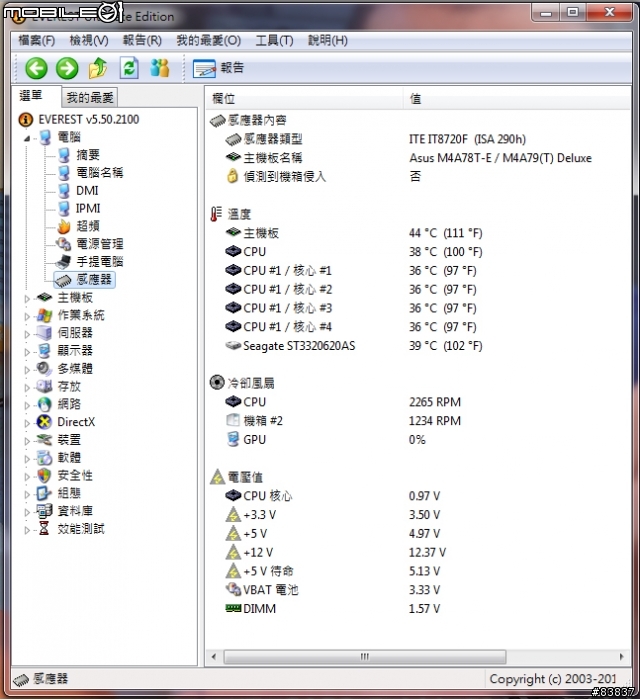
Task: Click the 冷卻風扇 fan icon
Action: [217, 383]
